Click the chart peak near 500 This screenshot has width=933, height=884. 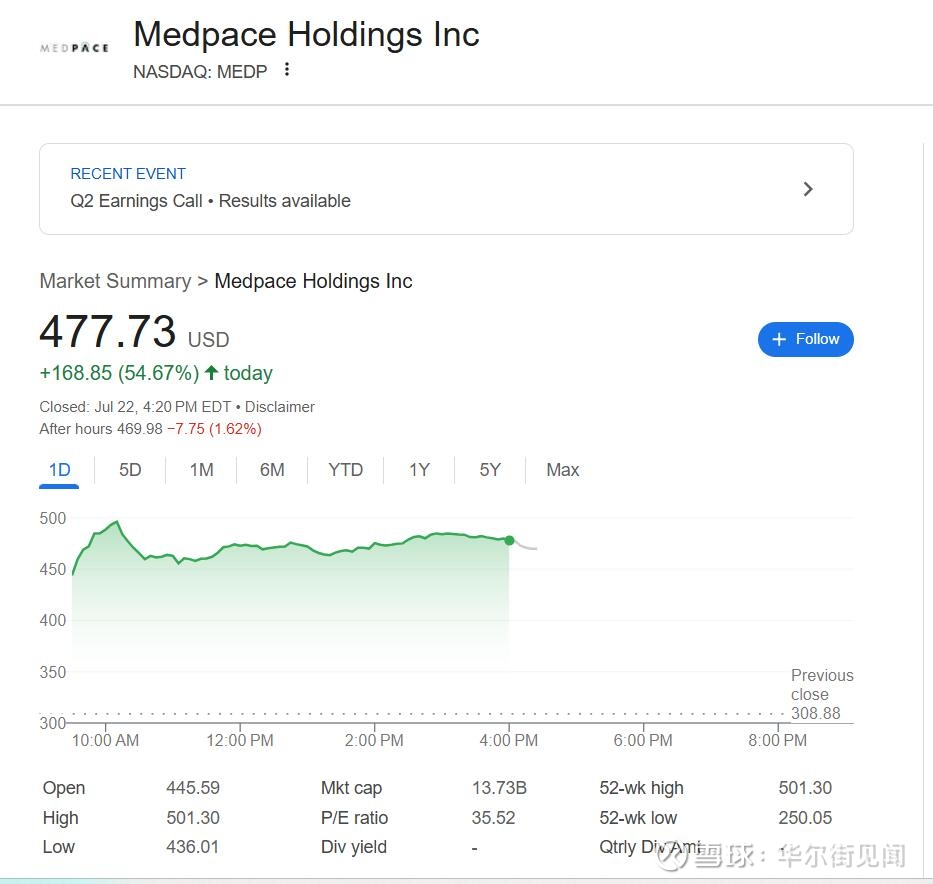click(117, 522)
